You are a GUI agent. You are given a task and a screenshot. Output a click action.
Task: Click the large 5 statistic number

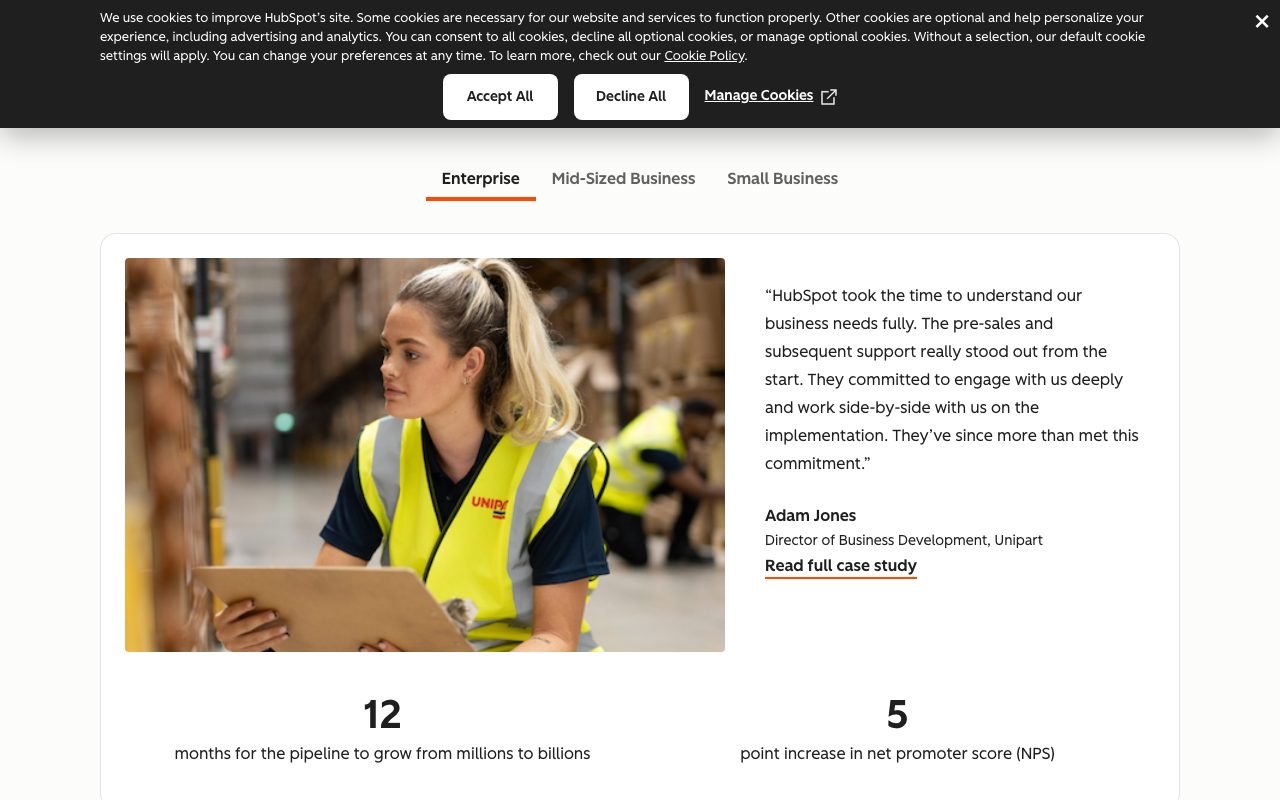coord(897,715)
